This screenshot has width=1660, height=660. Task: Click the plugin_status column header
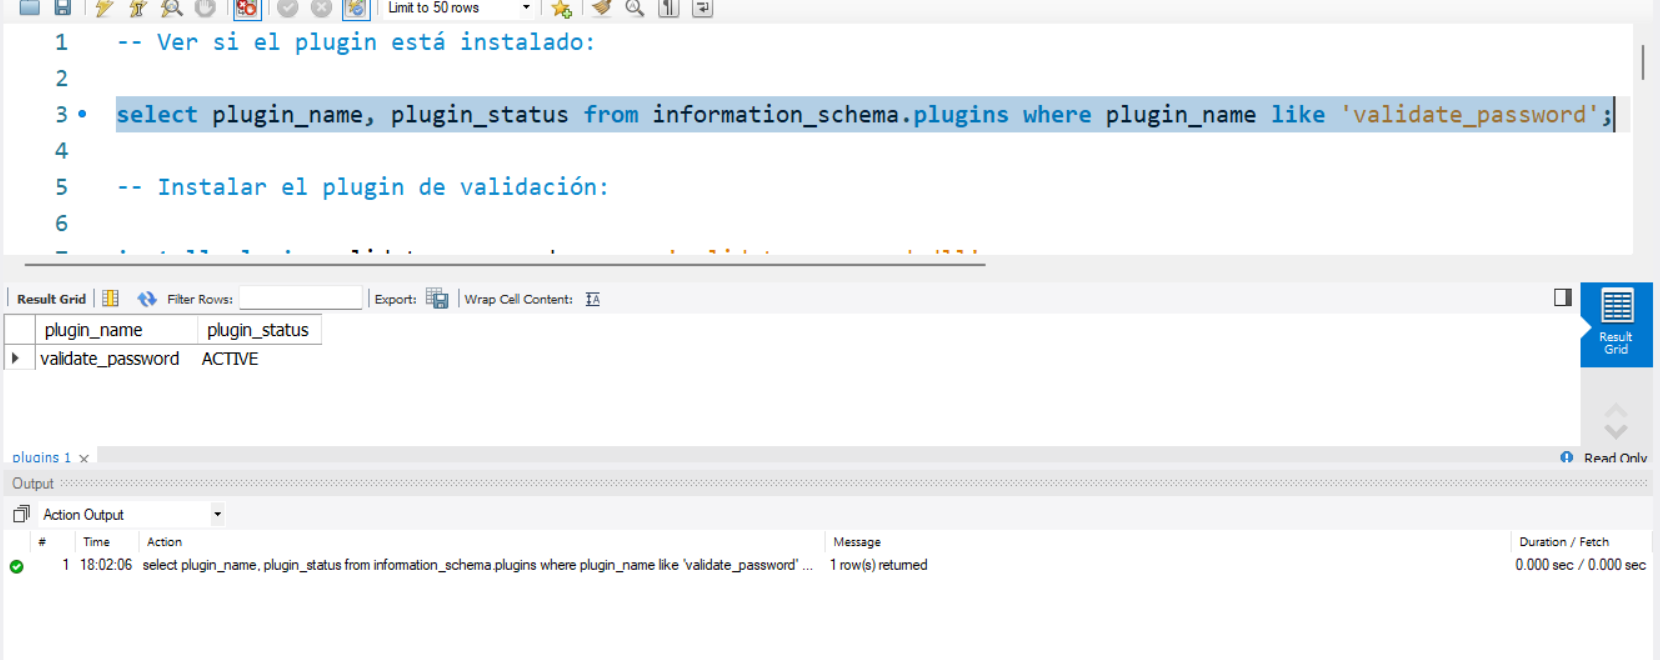258,330
